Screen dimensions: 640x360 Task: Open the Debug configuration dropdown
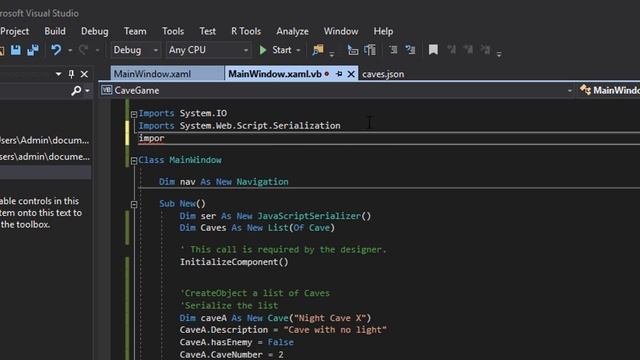(136, 50)
